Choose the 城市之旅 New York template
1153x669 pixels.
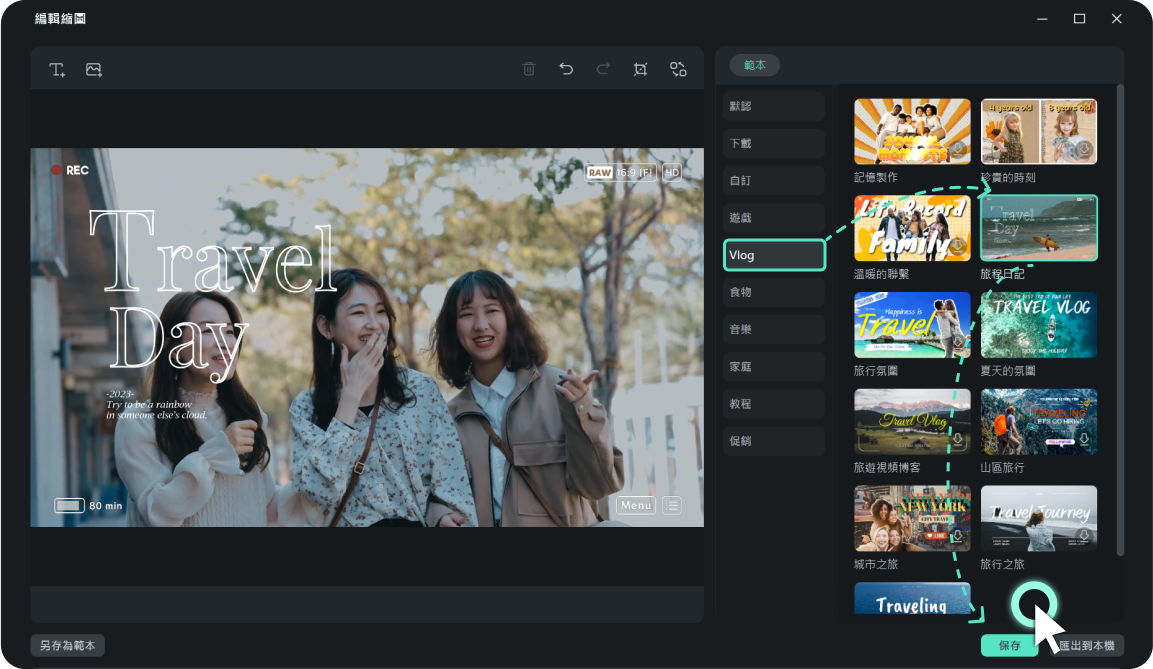pos(912,518)
